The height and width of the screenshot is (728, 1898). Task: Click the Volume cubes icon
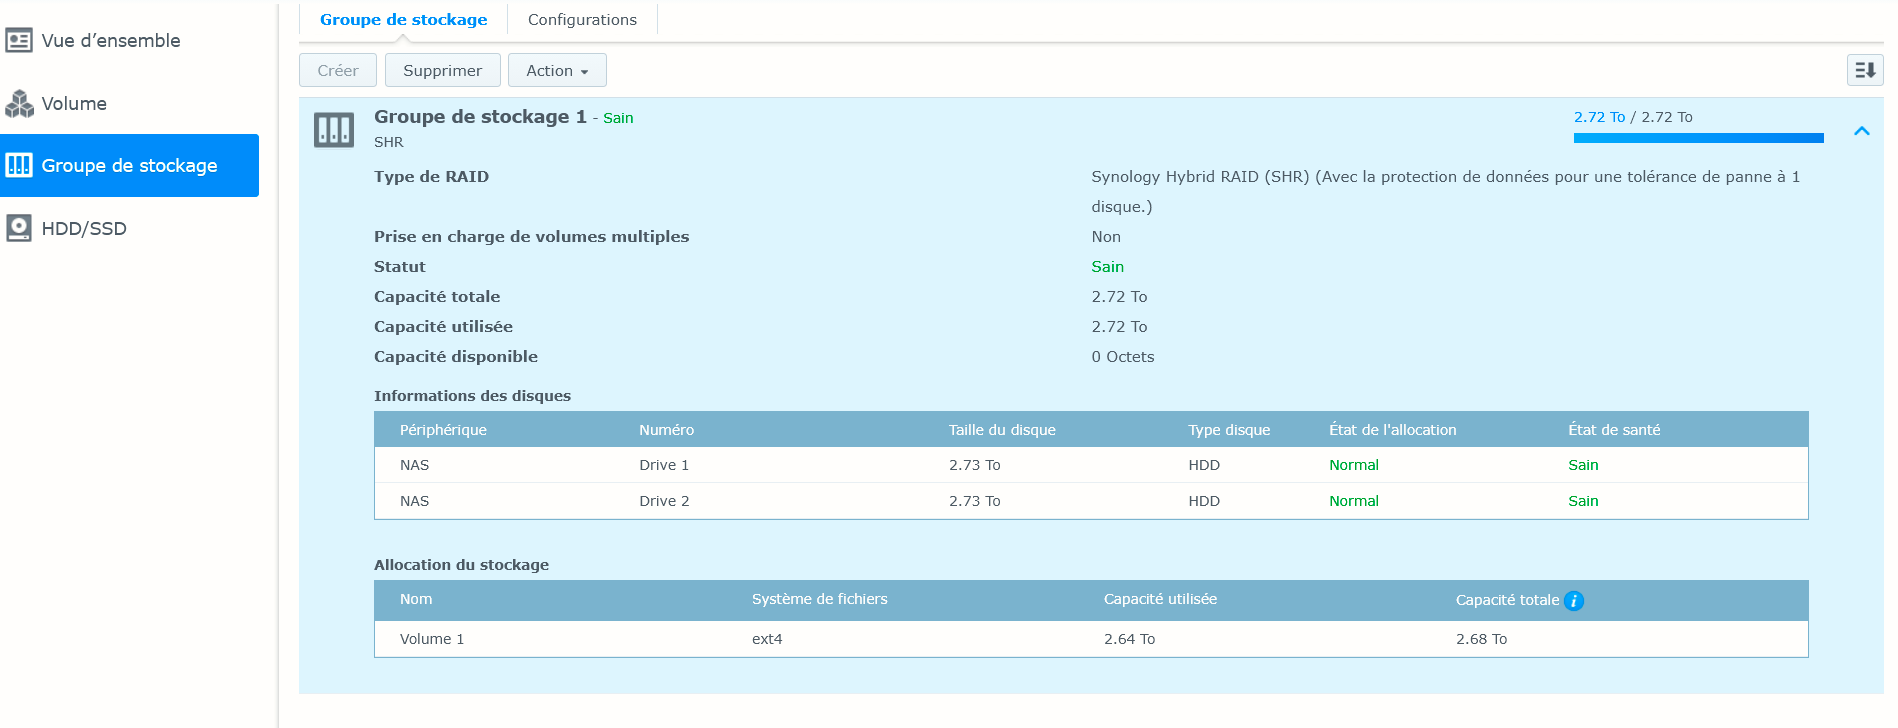tap(19, 104)
